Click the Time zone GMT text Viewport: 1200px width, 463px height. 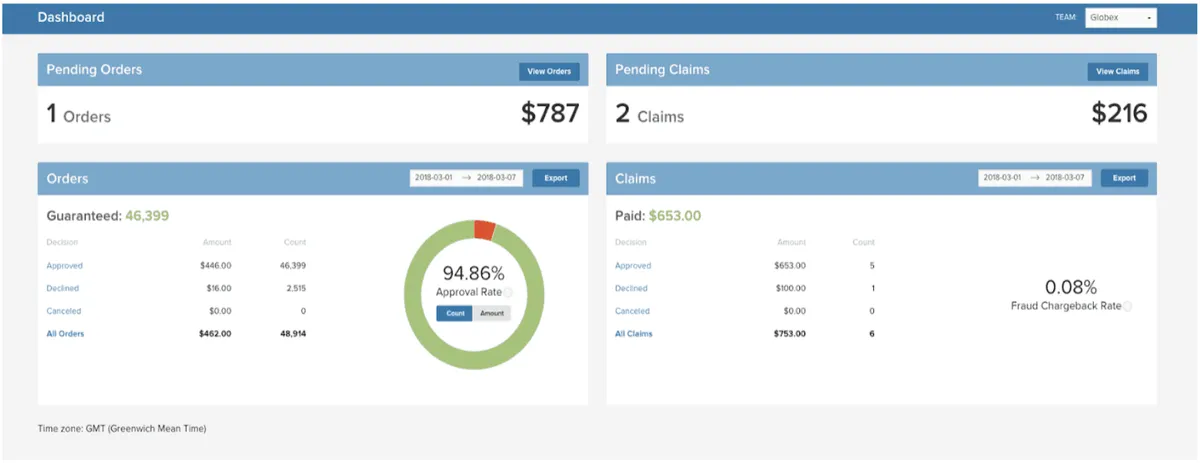pyautogui.click(x=122, y=429)
